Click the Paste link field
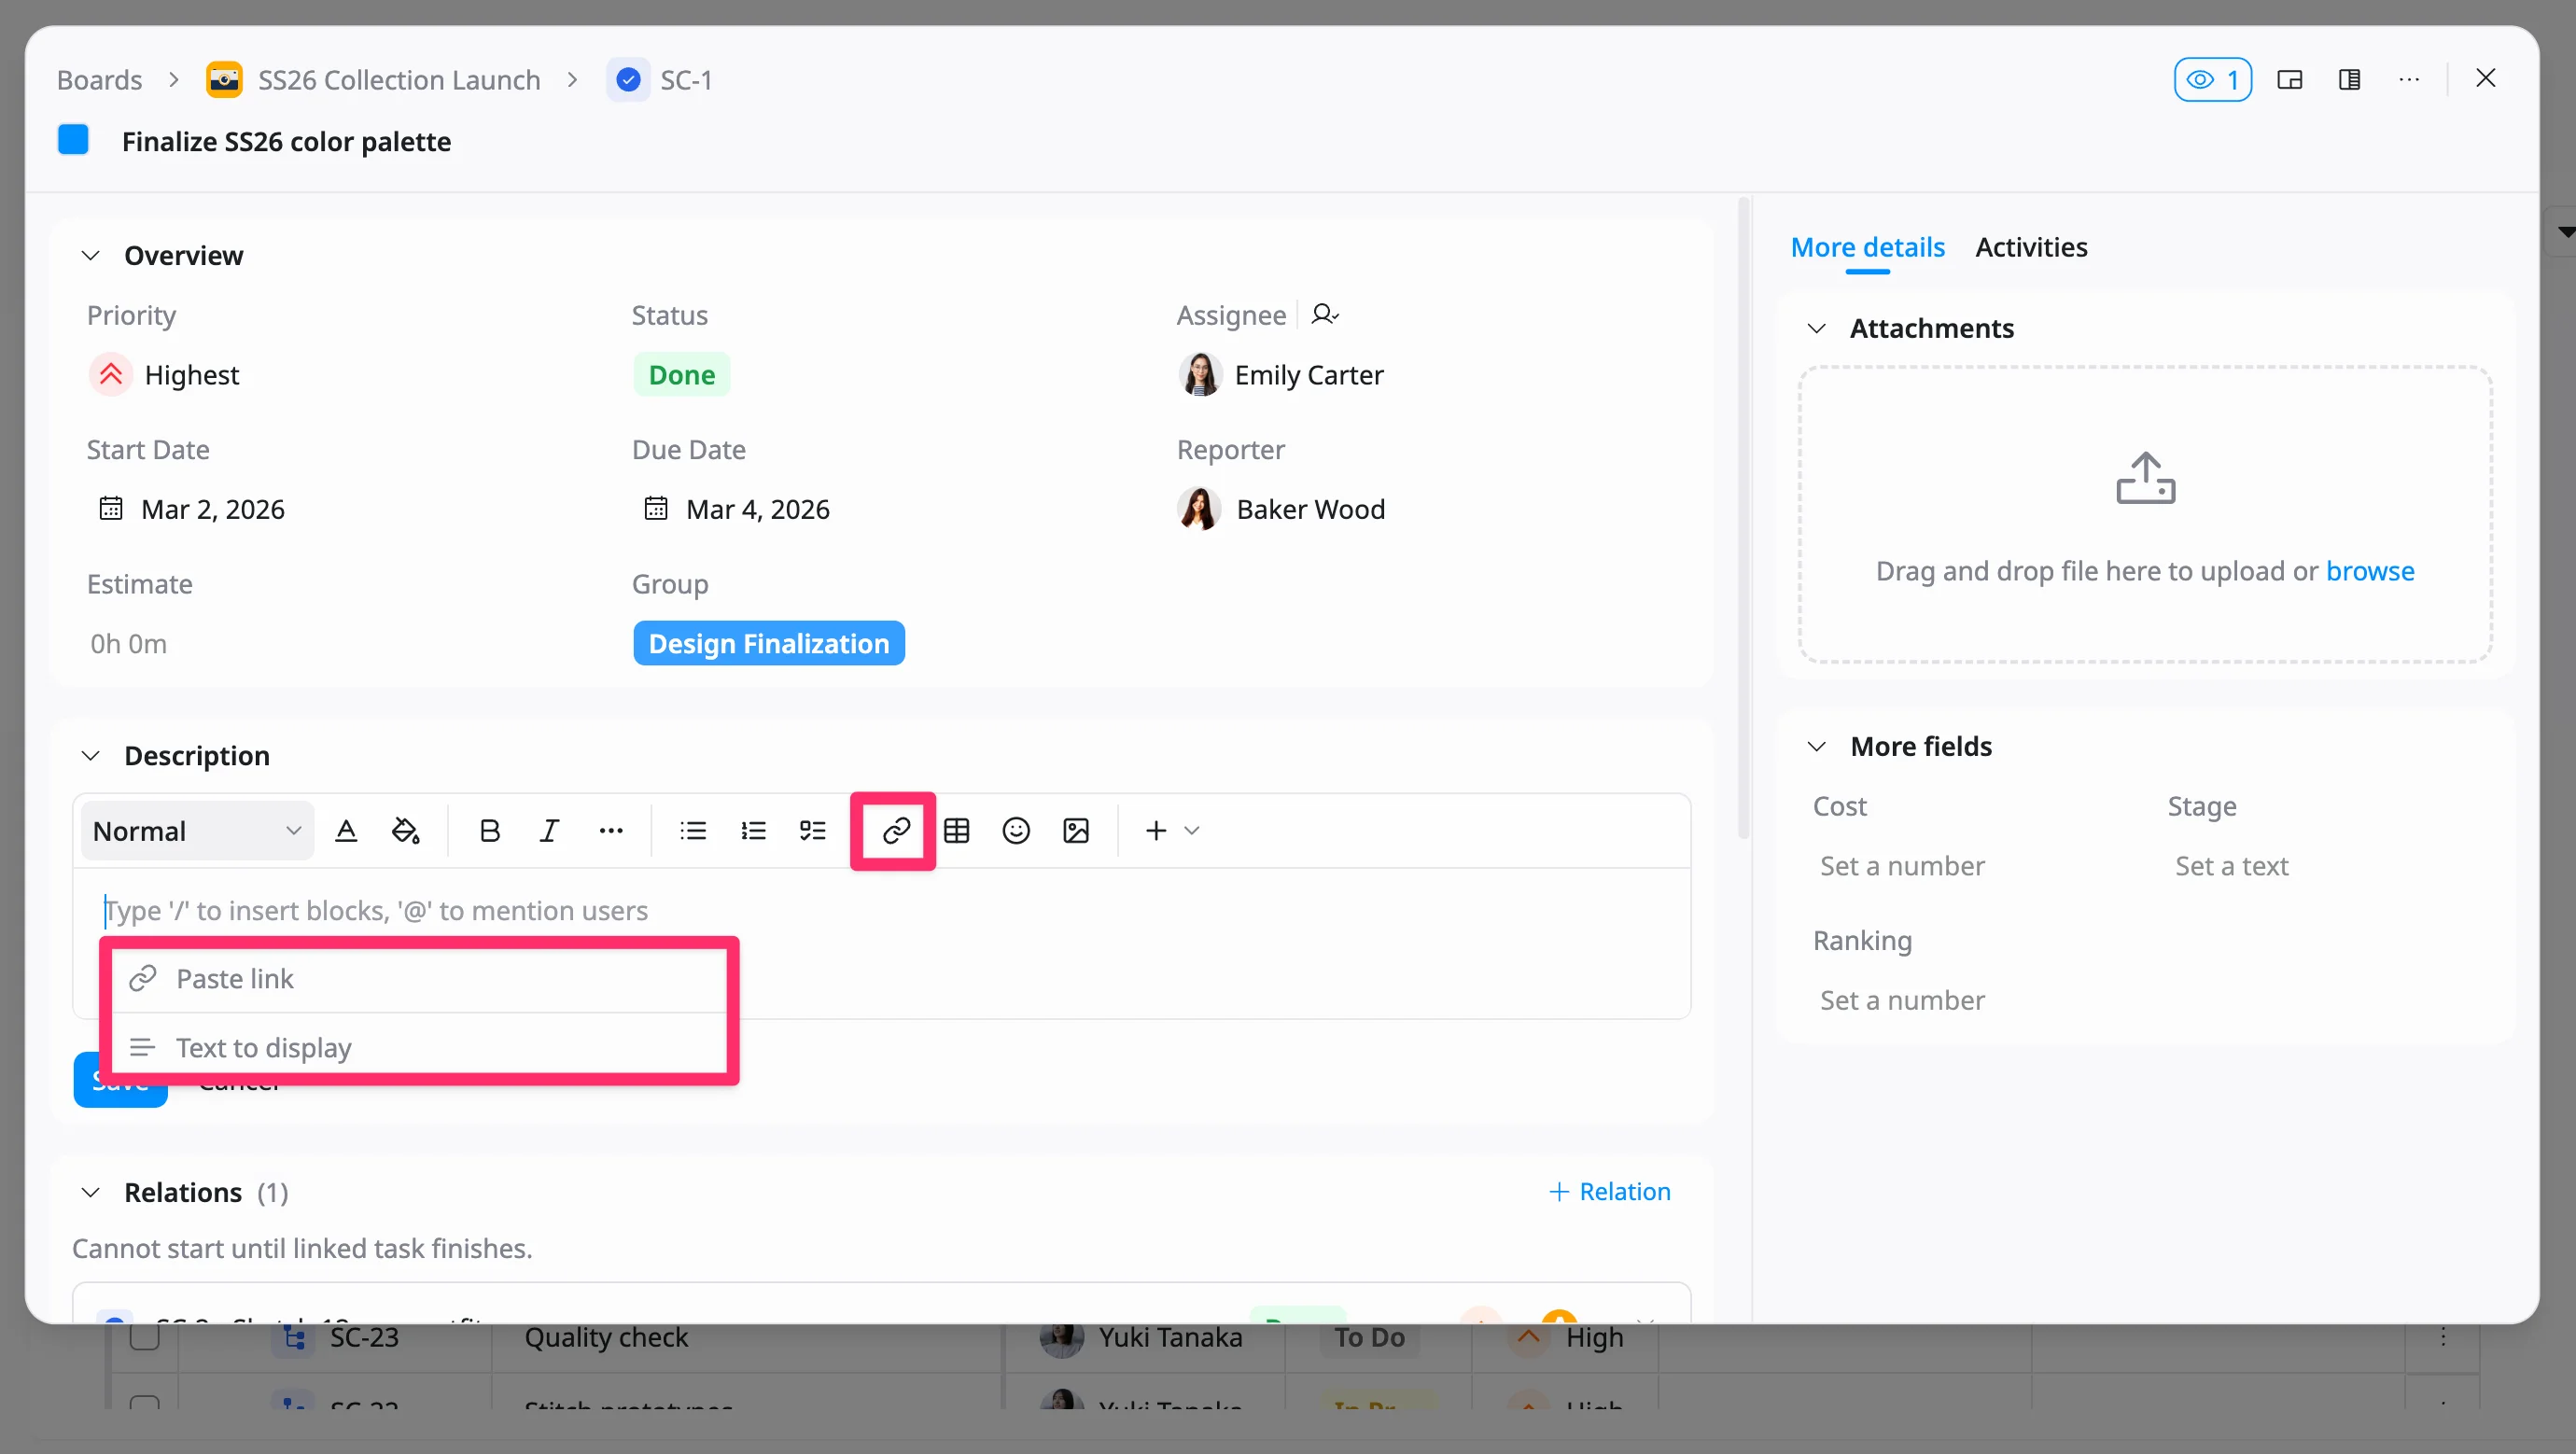2576x1454 pixels. (419, 979)
